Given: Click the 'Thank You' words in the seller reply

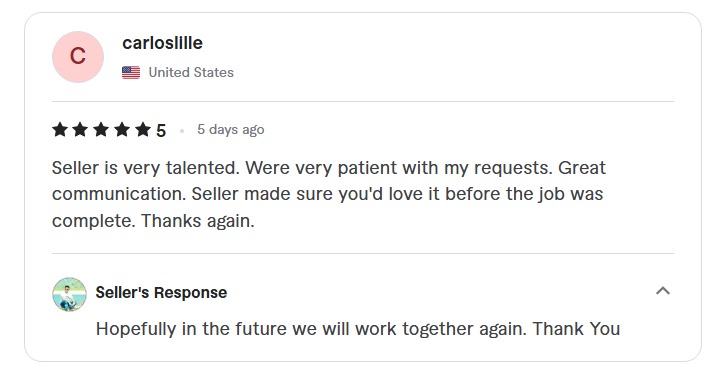Looking at the screenshot, I should point(576,329).
